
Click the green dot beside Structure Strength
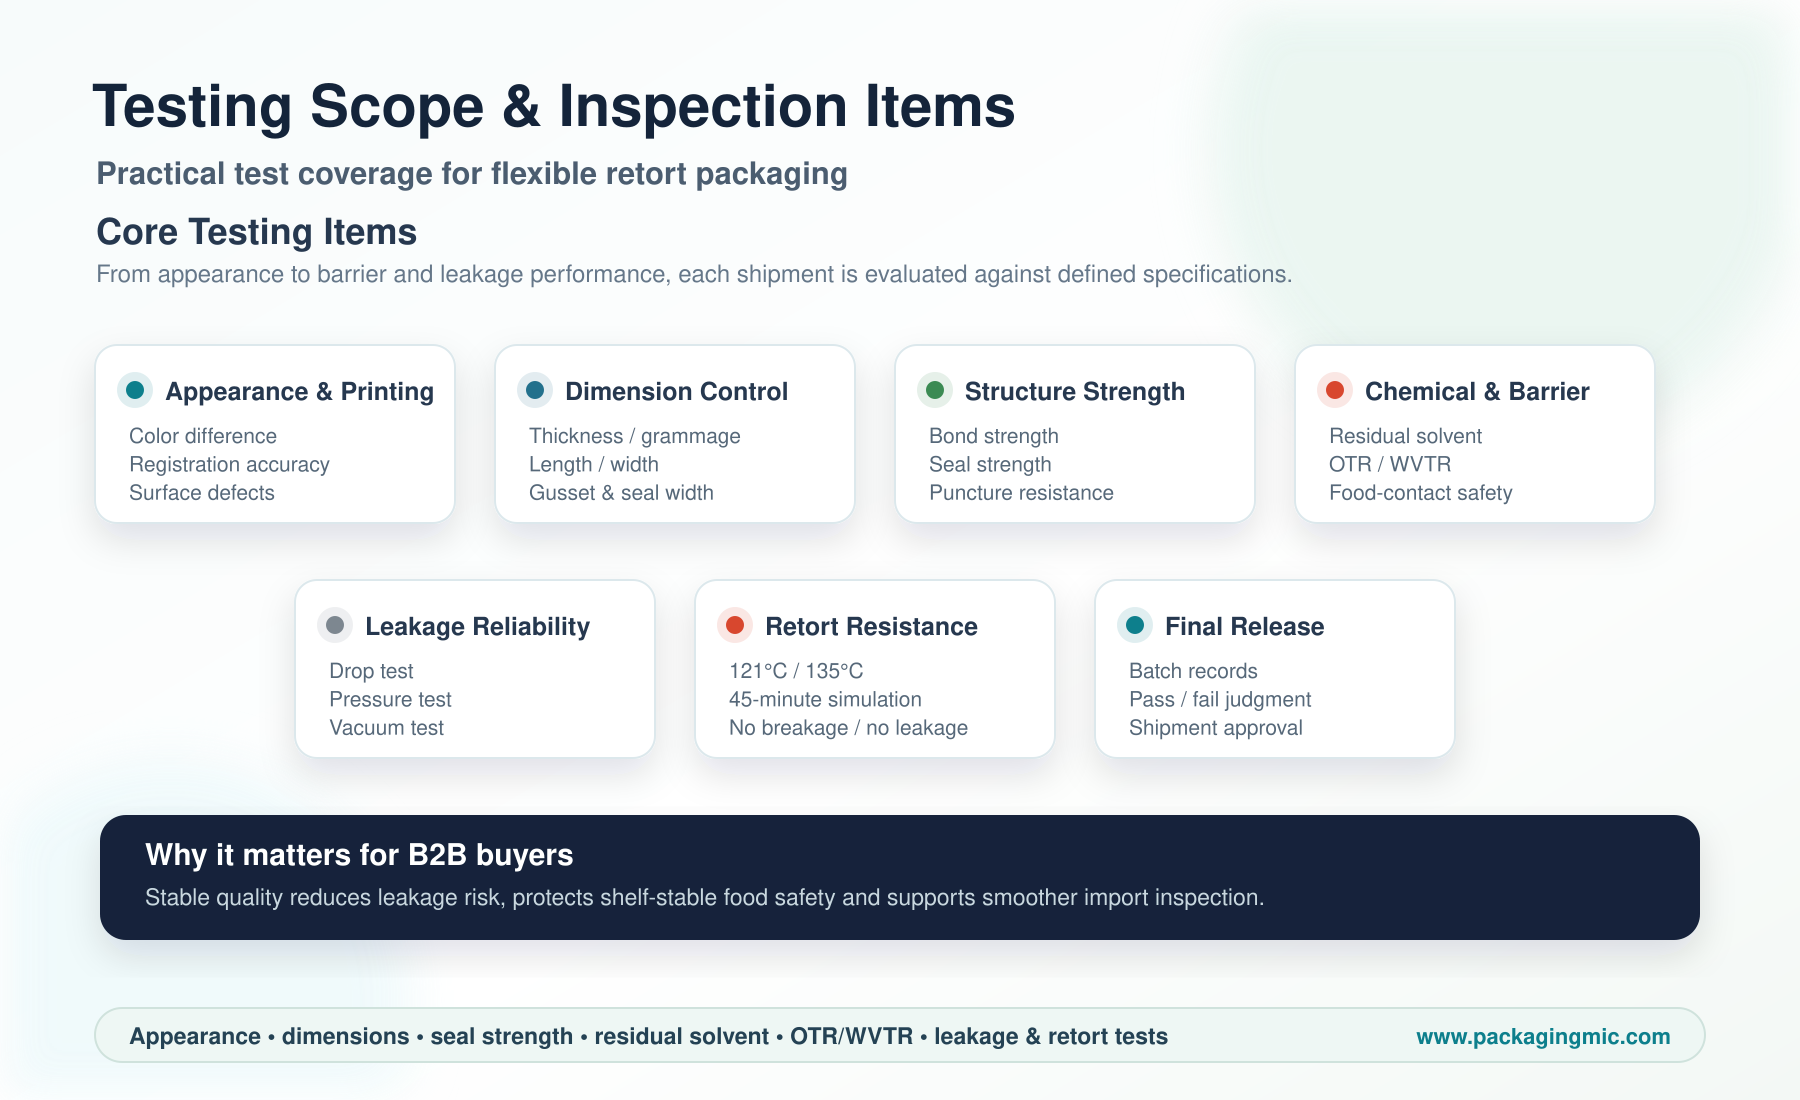935,390
